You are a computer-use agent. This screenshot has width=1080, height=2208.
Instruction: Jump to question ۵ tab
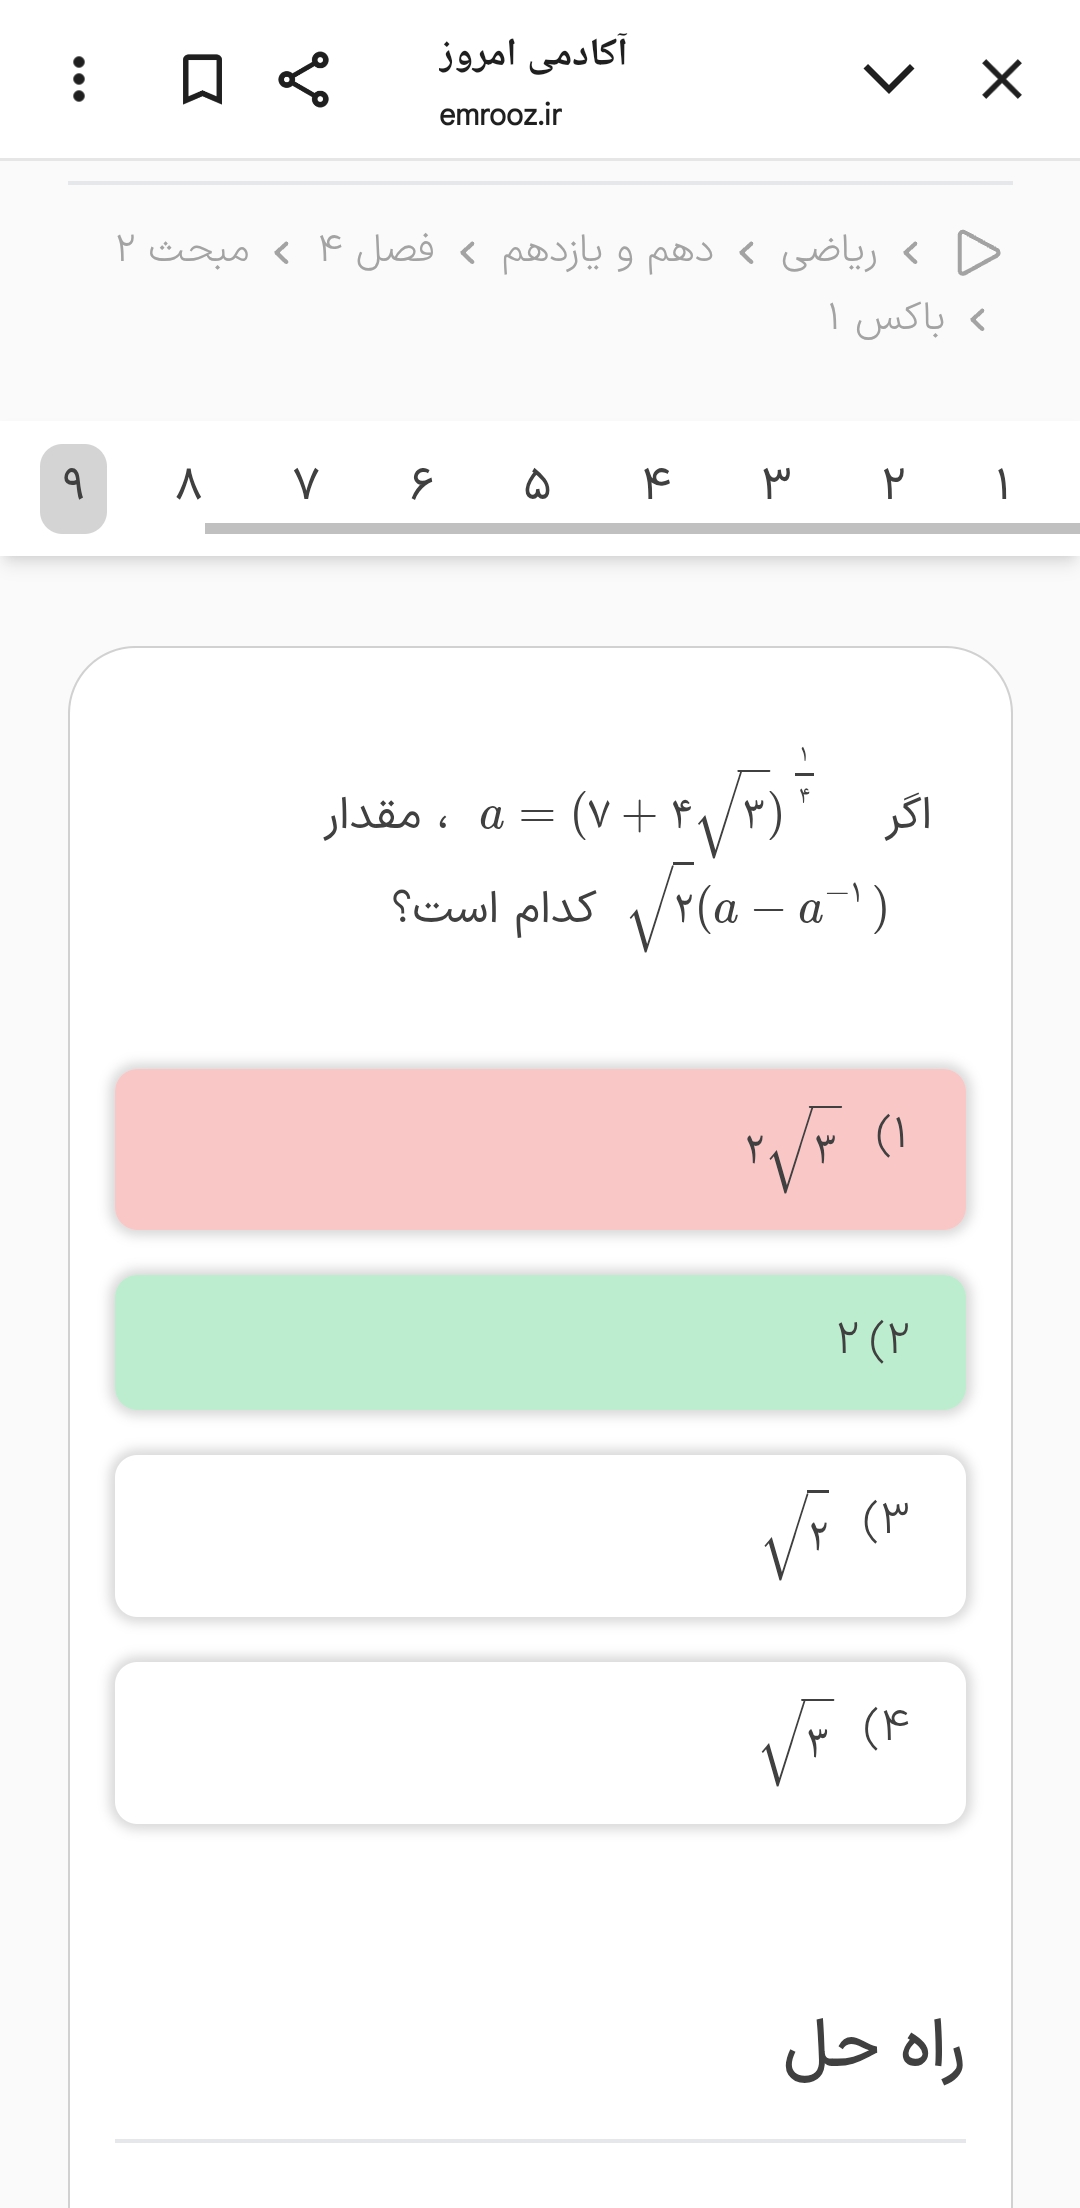(537, 487)
